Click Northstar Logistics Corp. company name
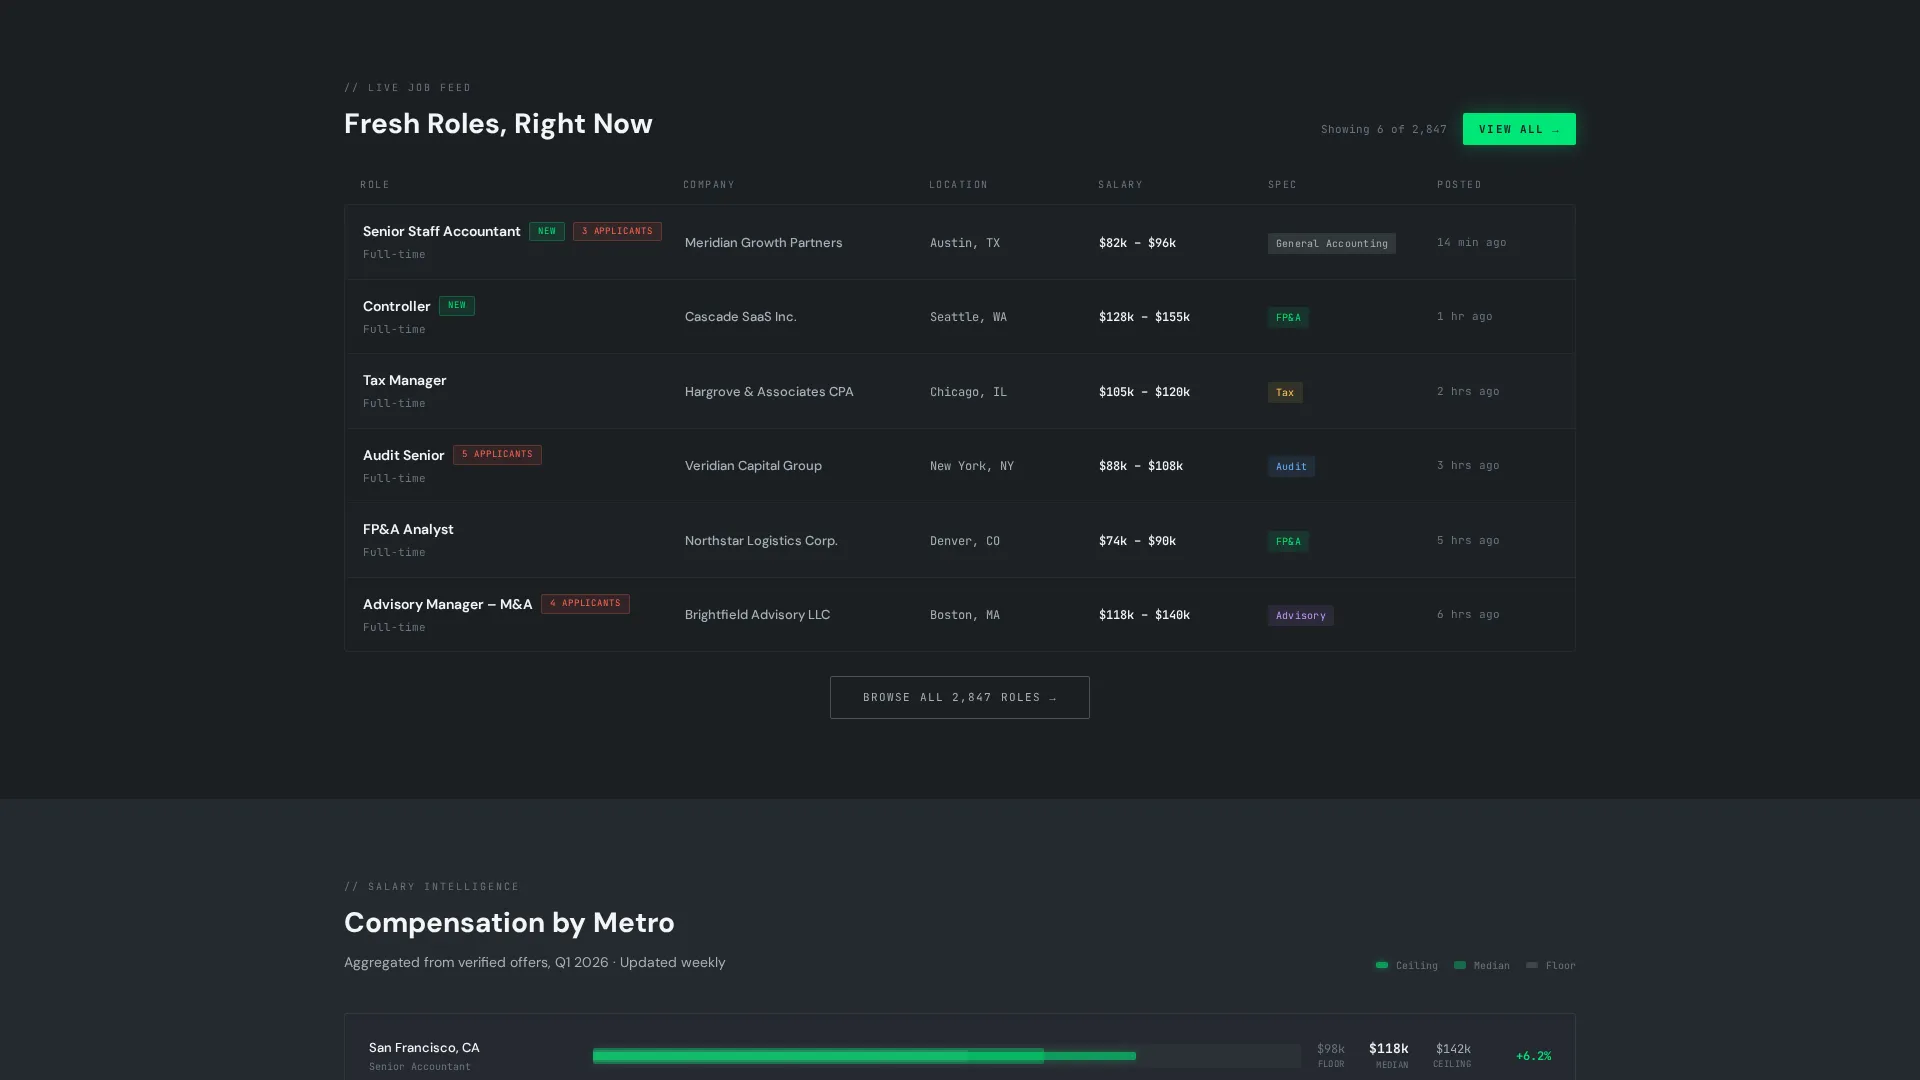Image resolution: width=1920 pixels, height=1080 pixels. [760, 540]
